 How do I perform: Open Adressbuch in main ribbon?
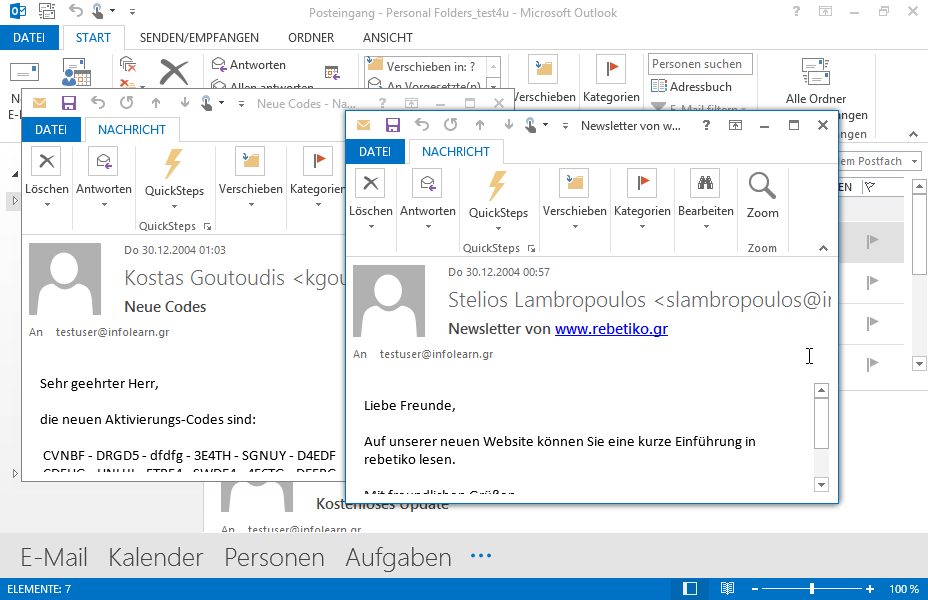pos(691,86)
